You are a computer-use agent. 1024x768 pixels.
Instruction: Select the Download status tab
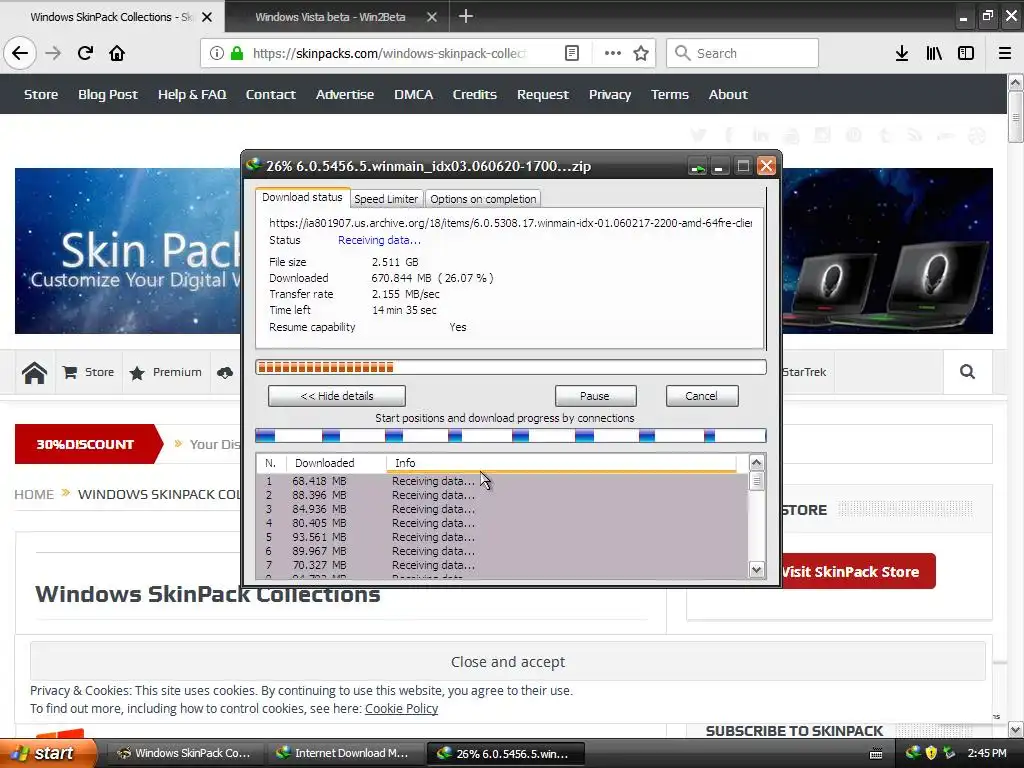click(302, 197)
